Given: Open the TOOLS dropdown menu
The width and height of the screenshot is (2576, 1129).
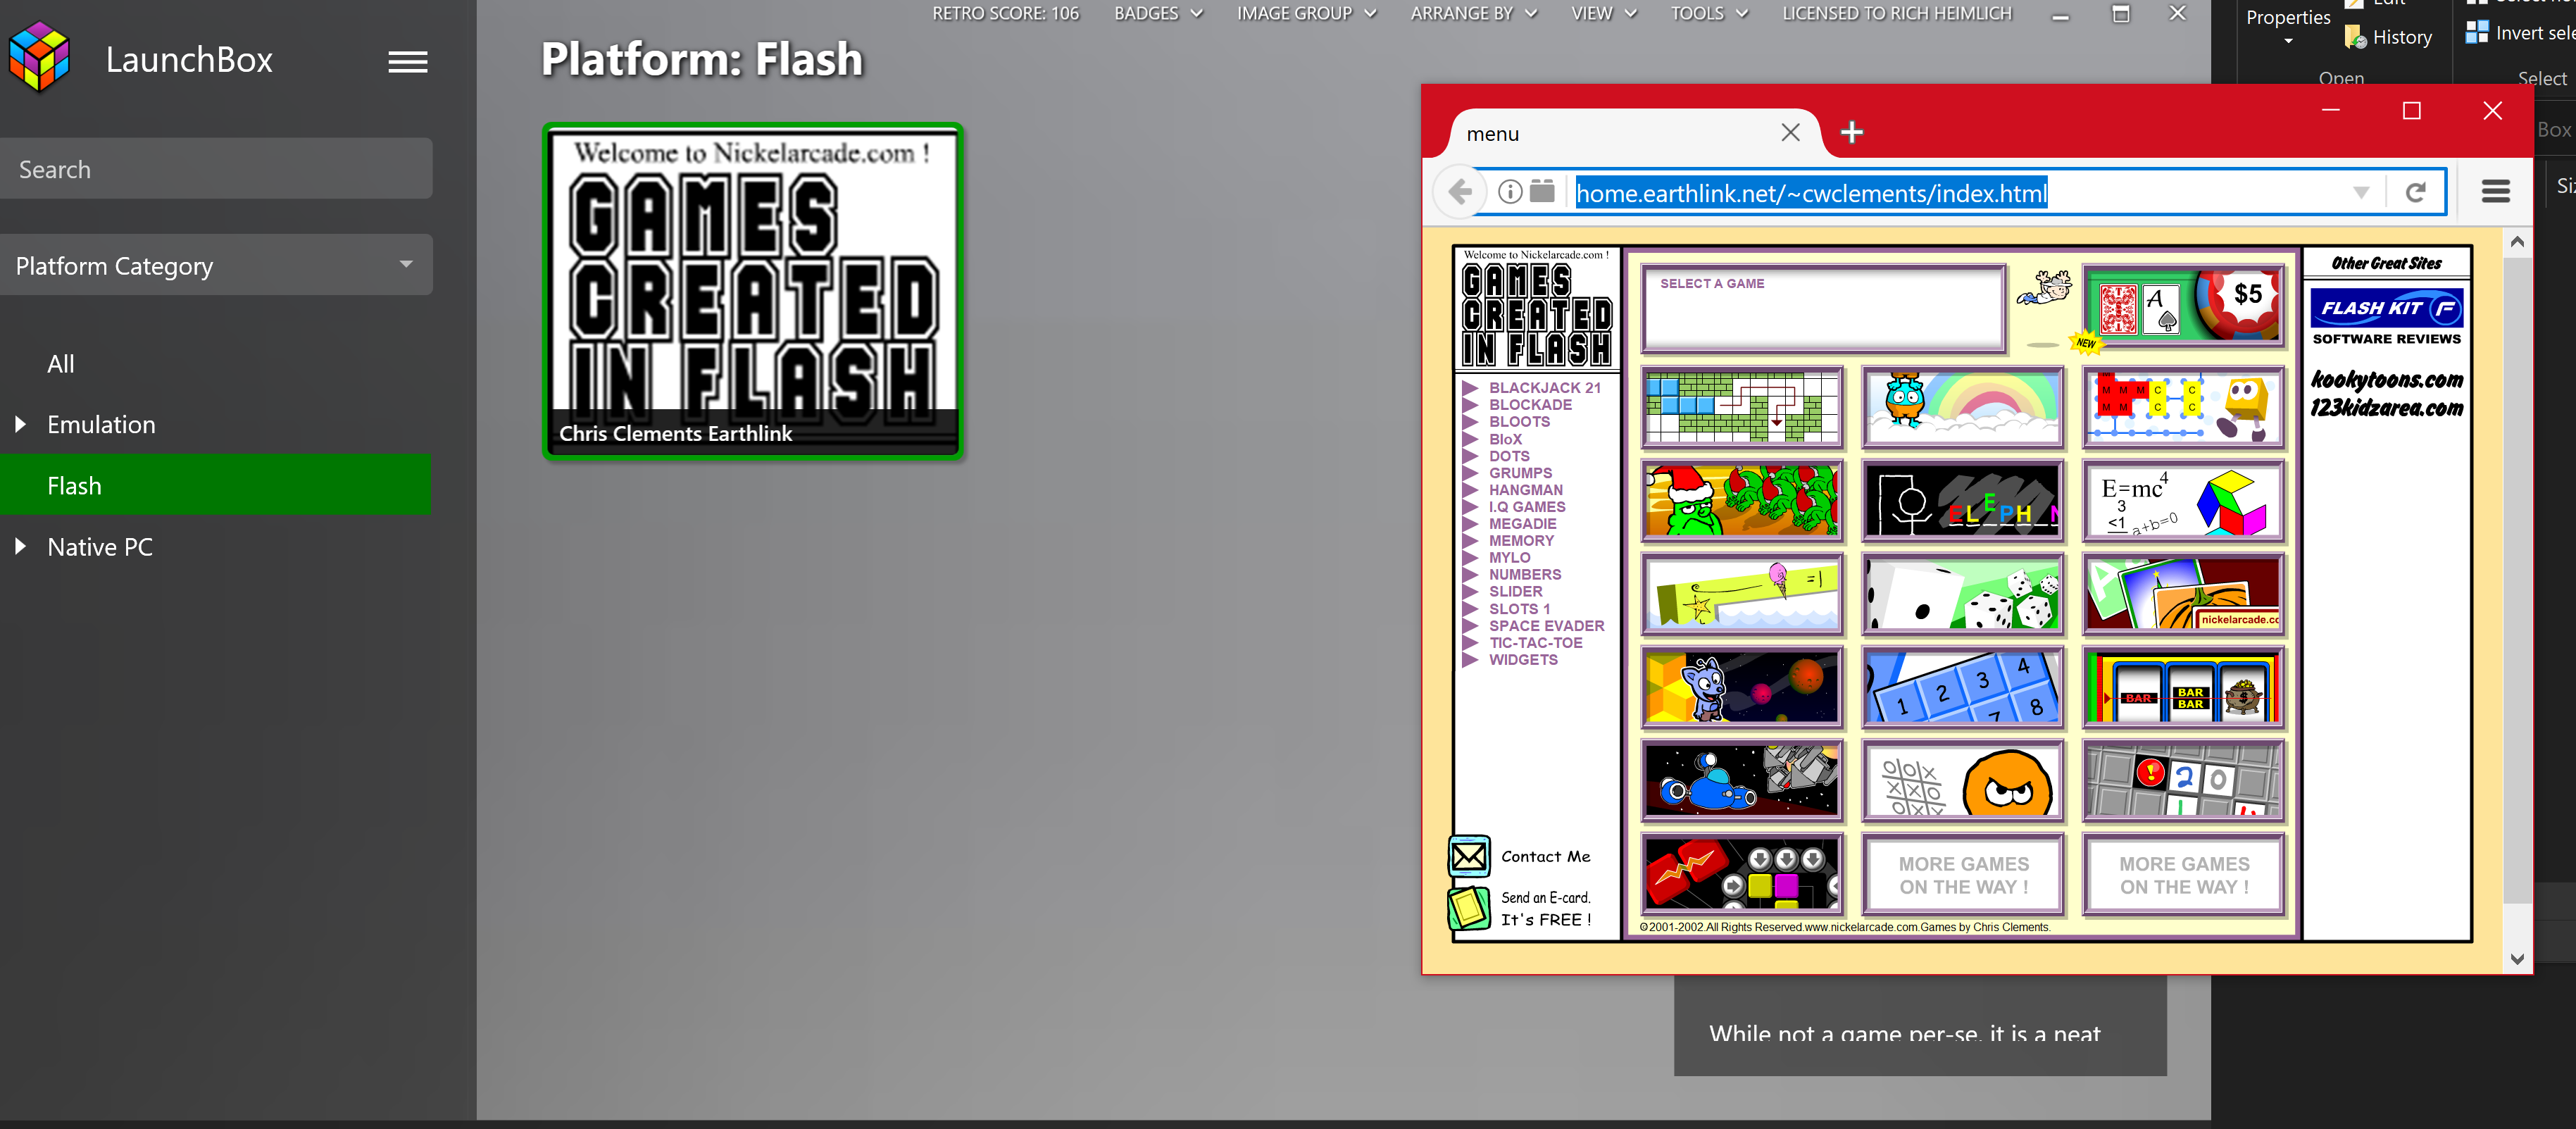Looking at the screenshot, I should pyautogui.click(x=1709, y=13).
